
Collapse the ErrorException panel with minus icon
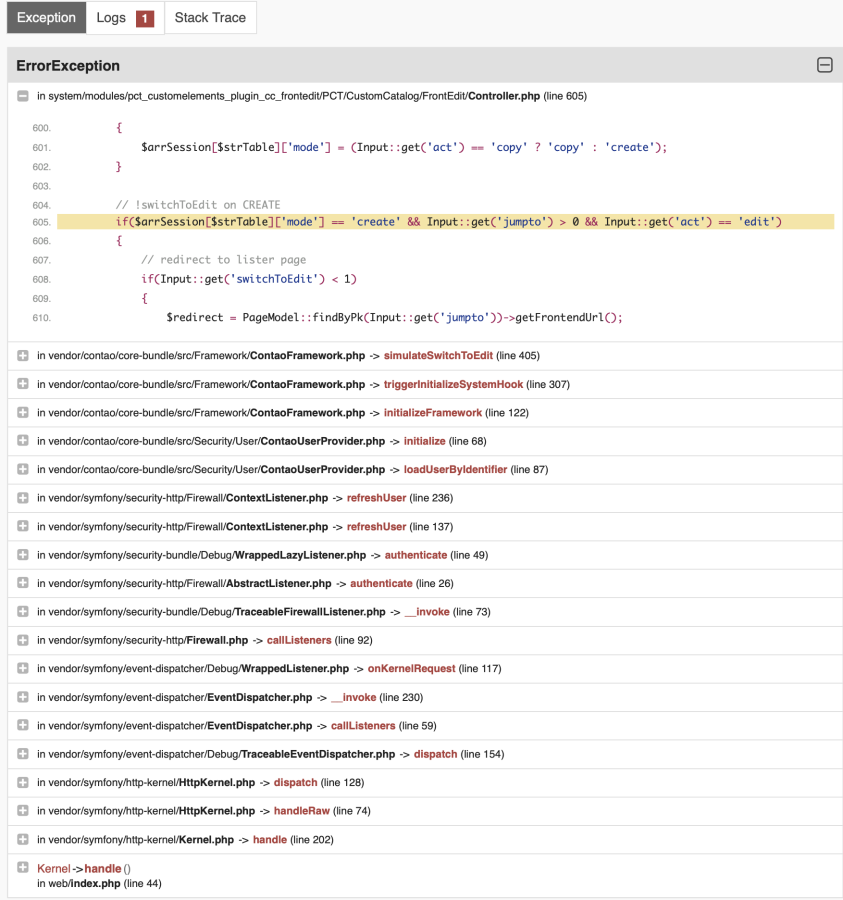(x=824, y=66)
